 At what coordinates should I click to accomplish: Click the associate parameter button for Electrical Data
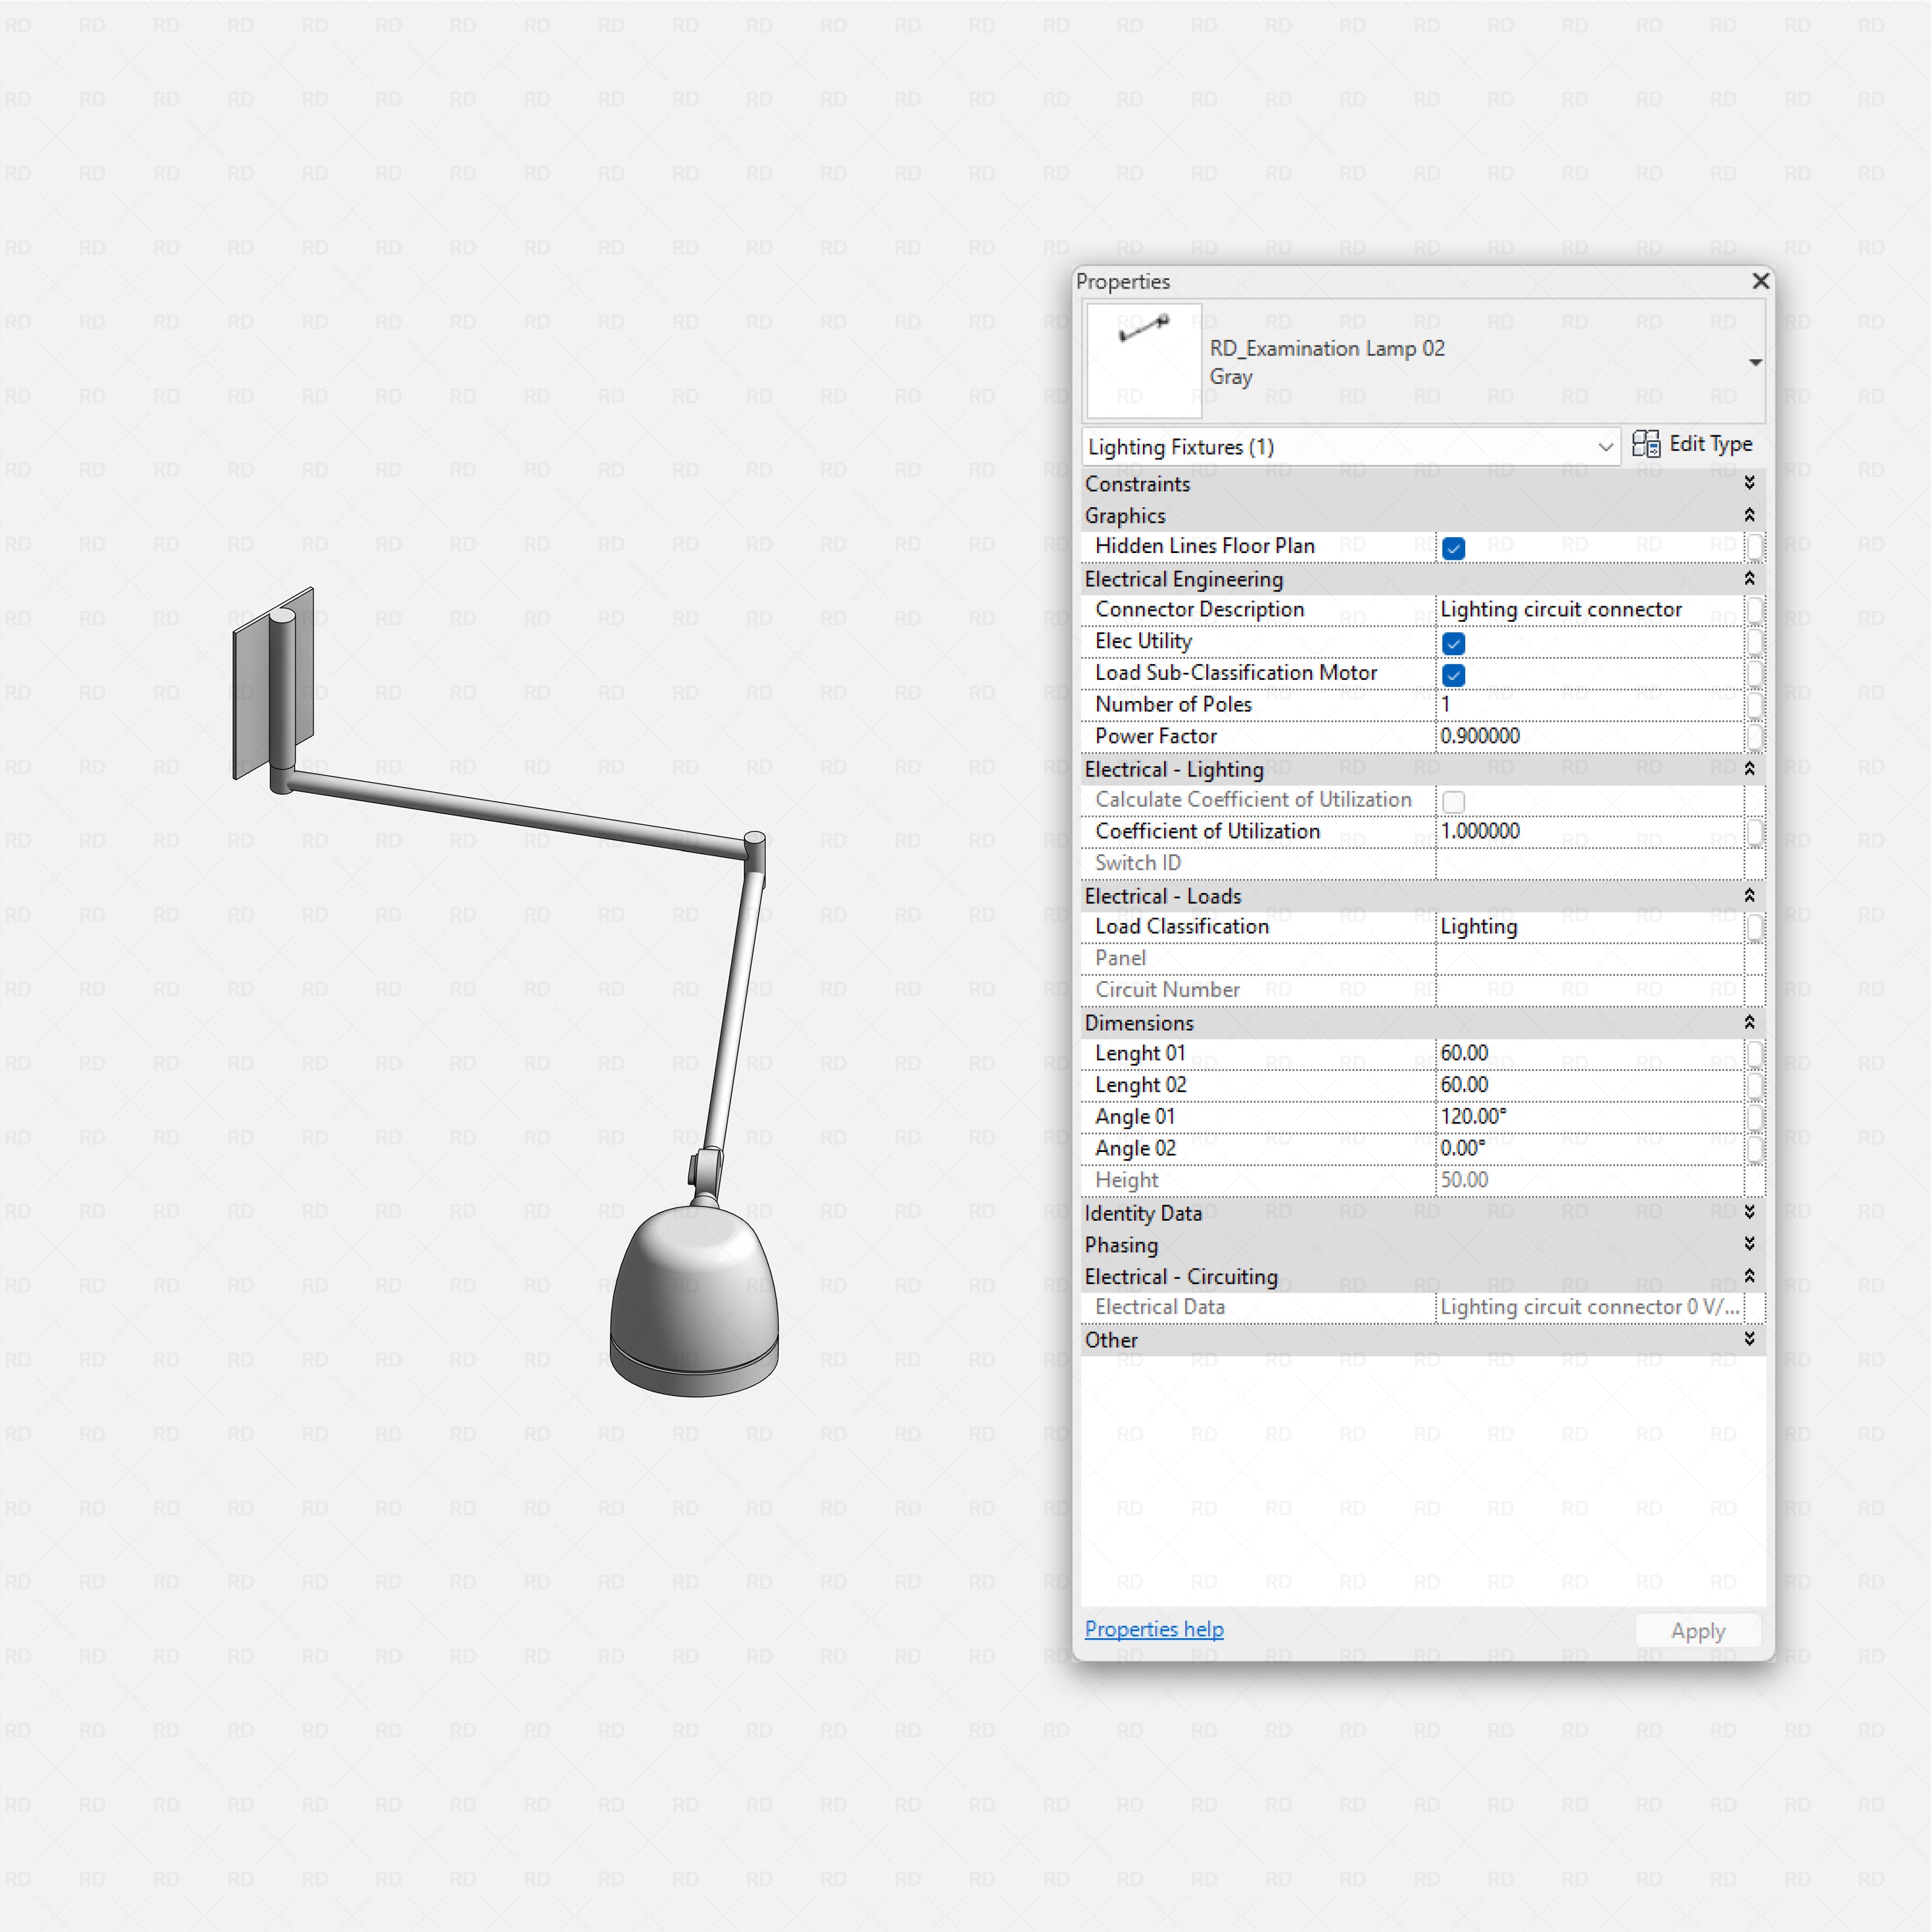[x=1757, y=1307]
